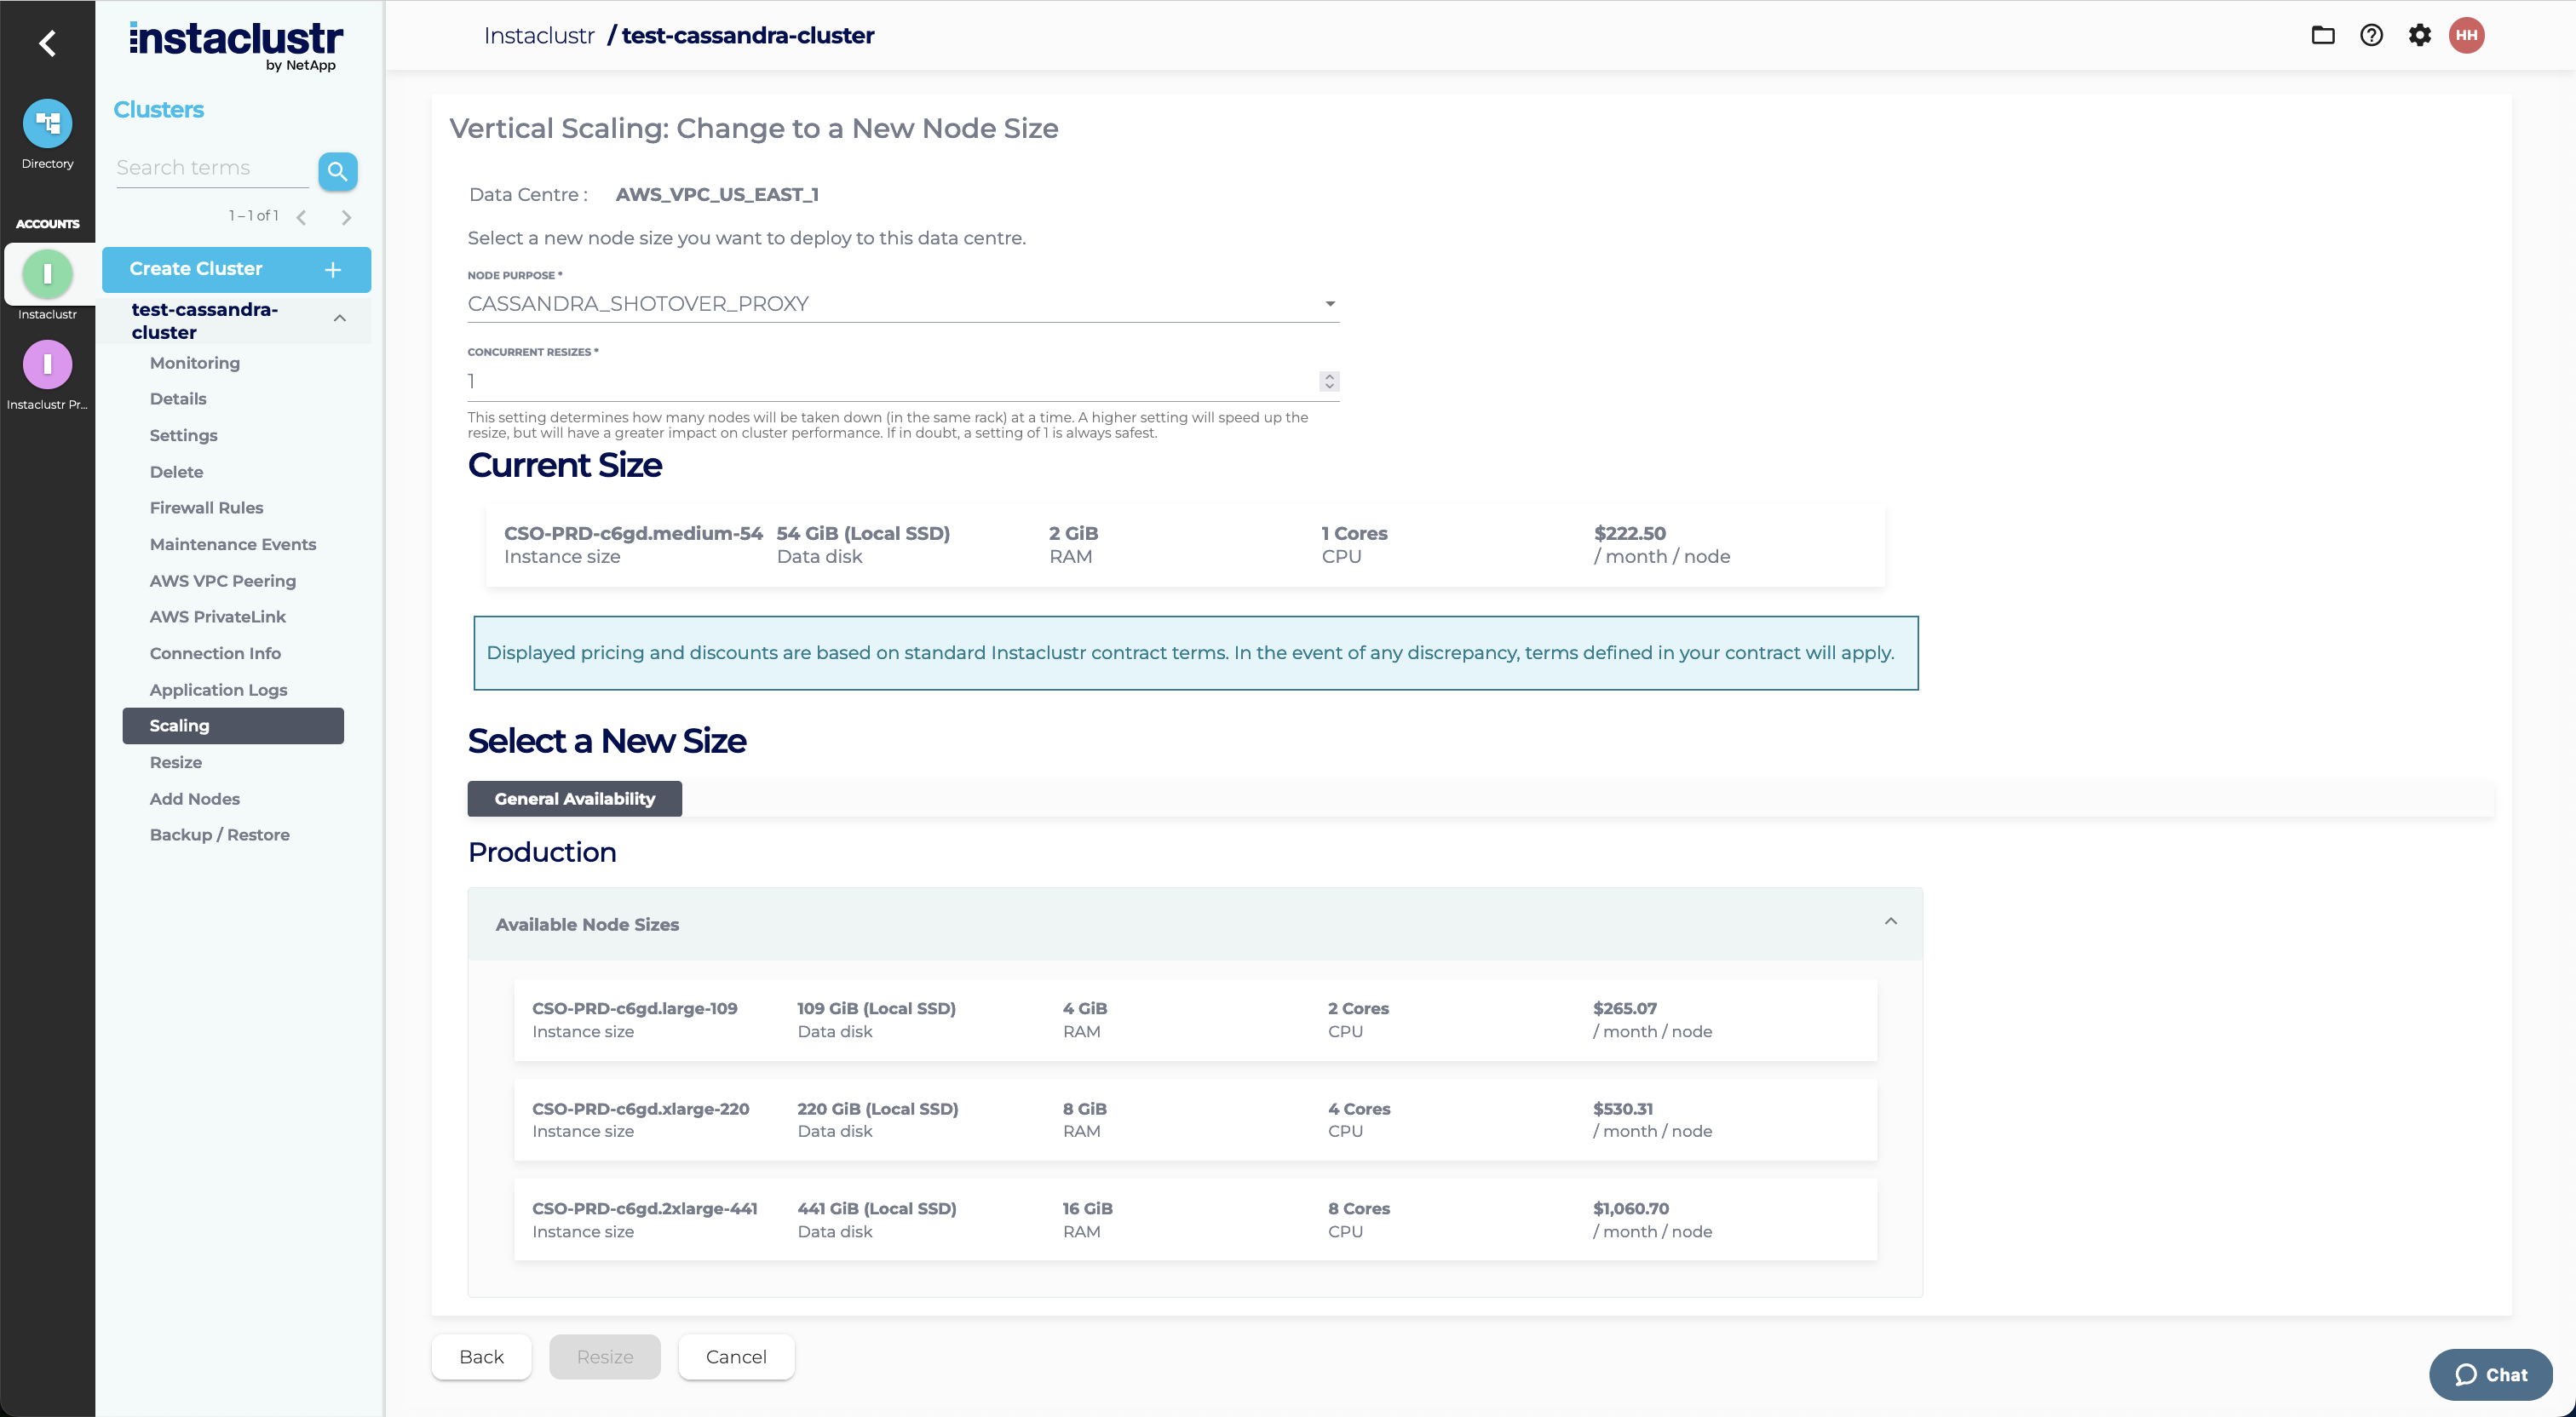Go to next page of clusters
This screenshot has width=2576, height=1417.
[346, 217]
